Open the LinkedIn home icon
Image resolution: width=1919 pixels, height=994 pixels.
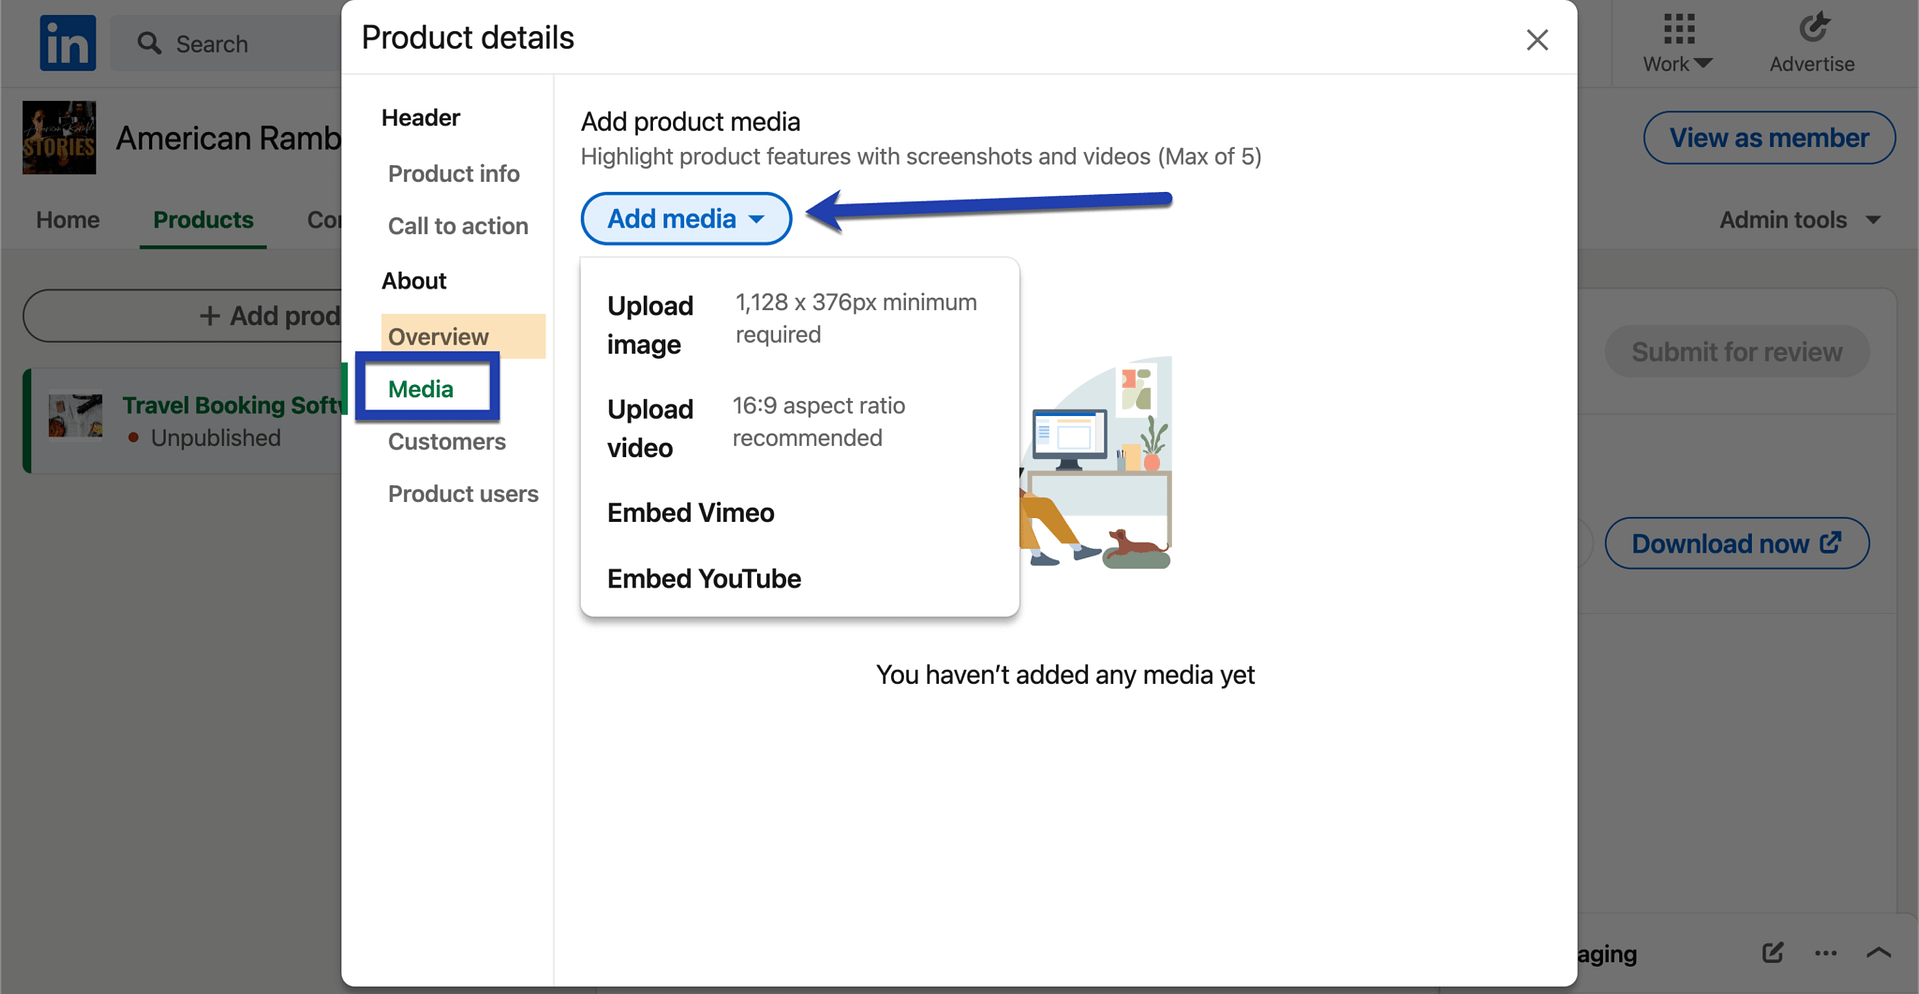coord(67,43)
